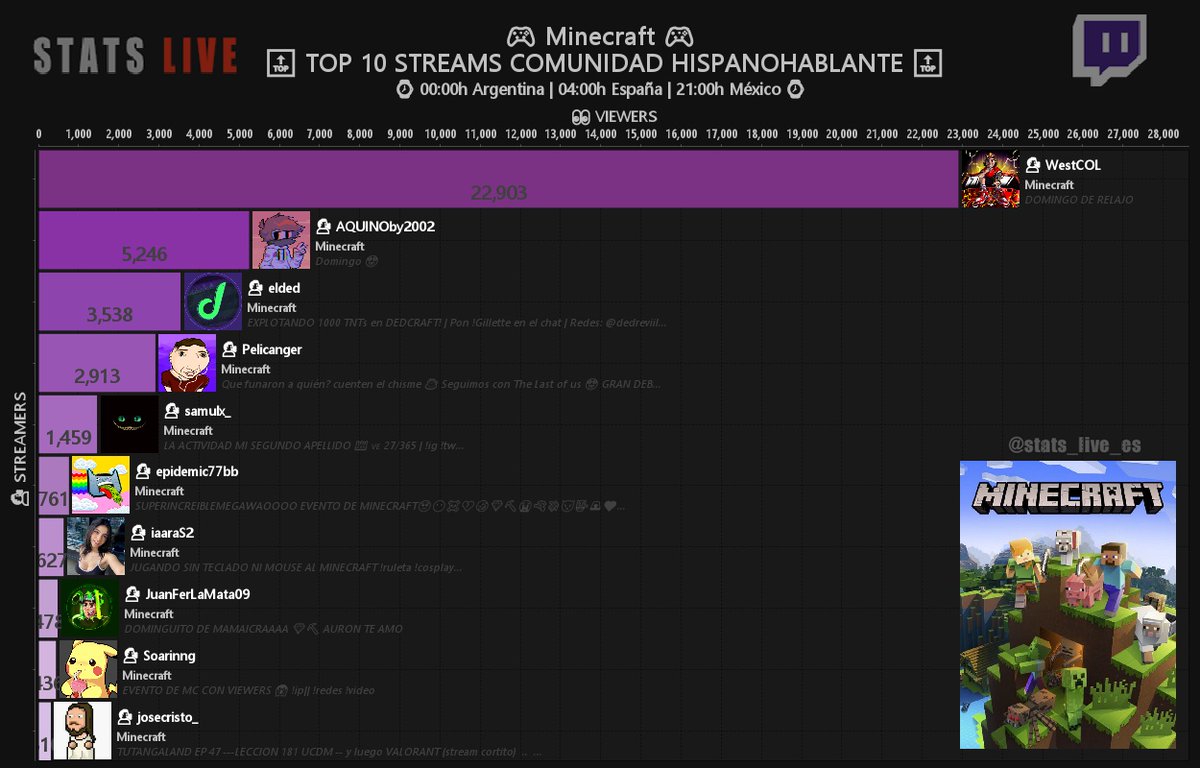Open josecristo_'s pixel avatar
The height and width of the screenshot is (768, 1200).
pos(82,730)
